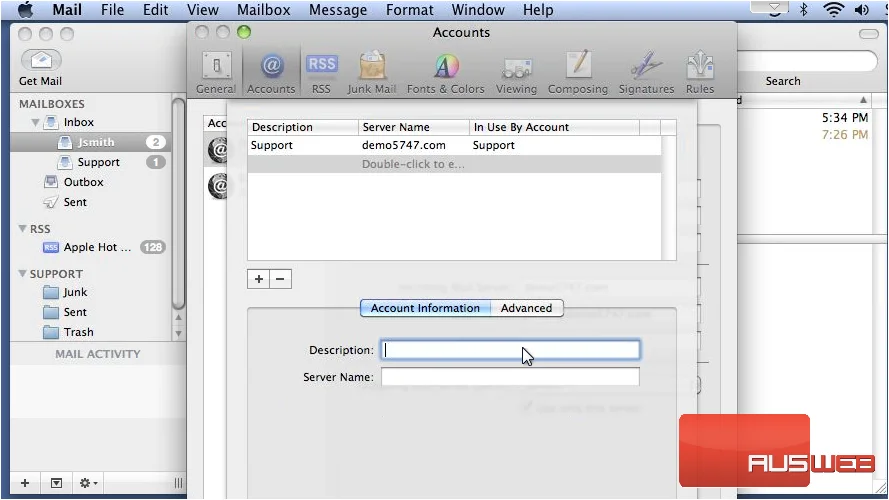
Task: Open the View menu
Action: pos(202,10)
